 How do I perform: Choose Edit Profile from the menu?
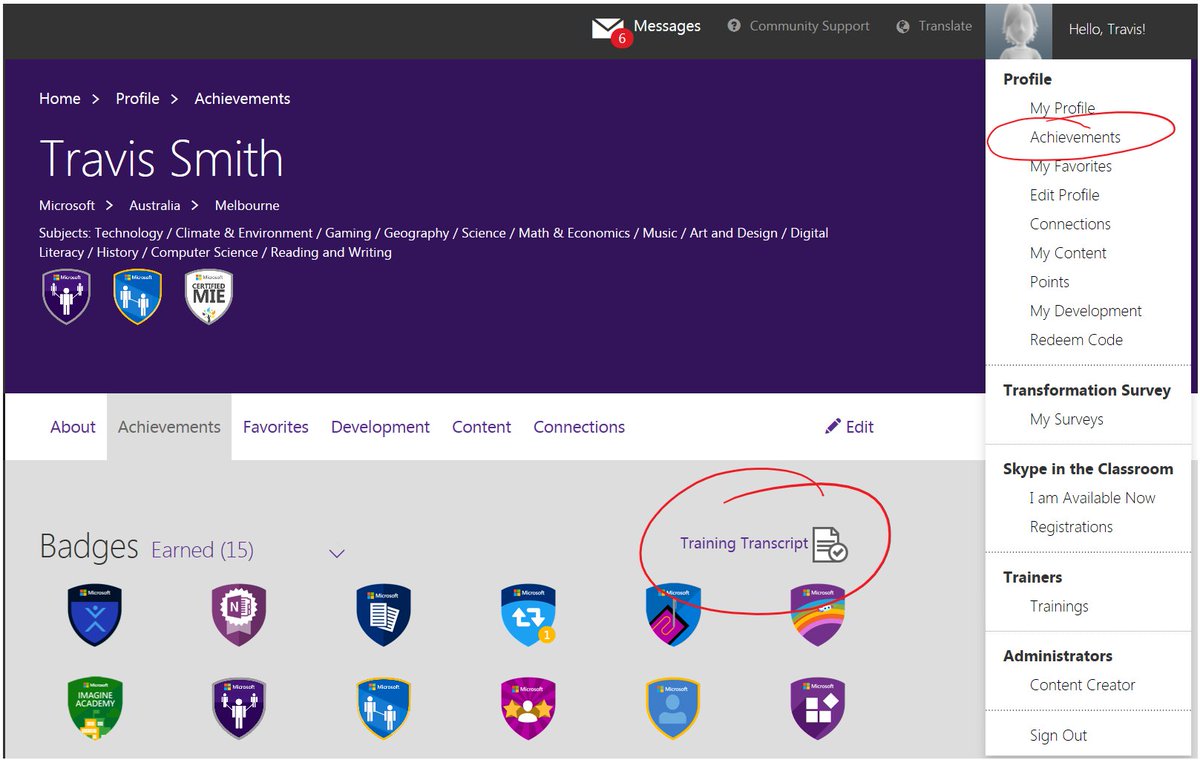(1065, 195)
